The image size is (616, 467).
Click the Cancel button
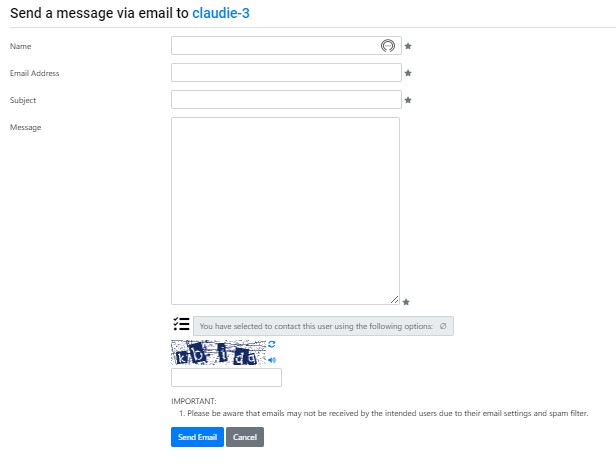tap(245, 437)
